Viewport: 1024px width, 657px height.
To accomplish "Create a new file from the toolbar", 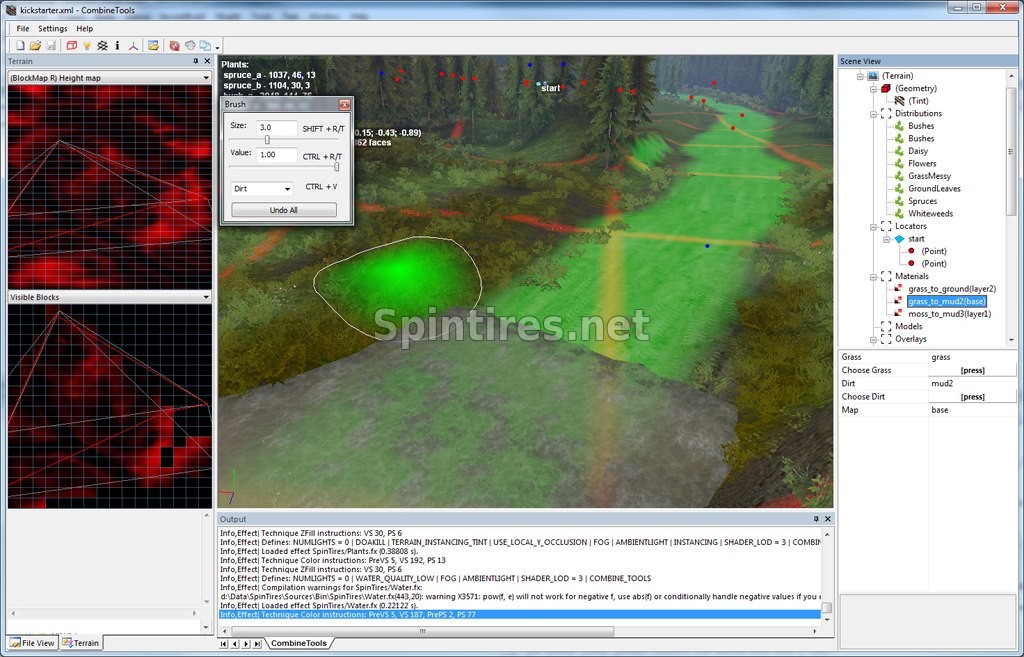I will tap(20, 46).
